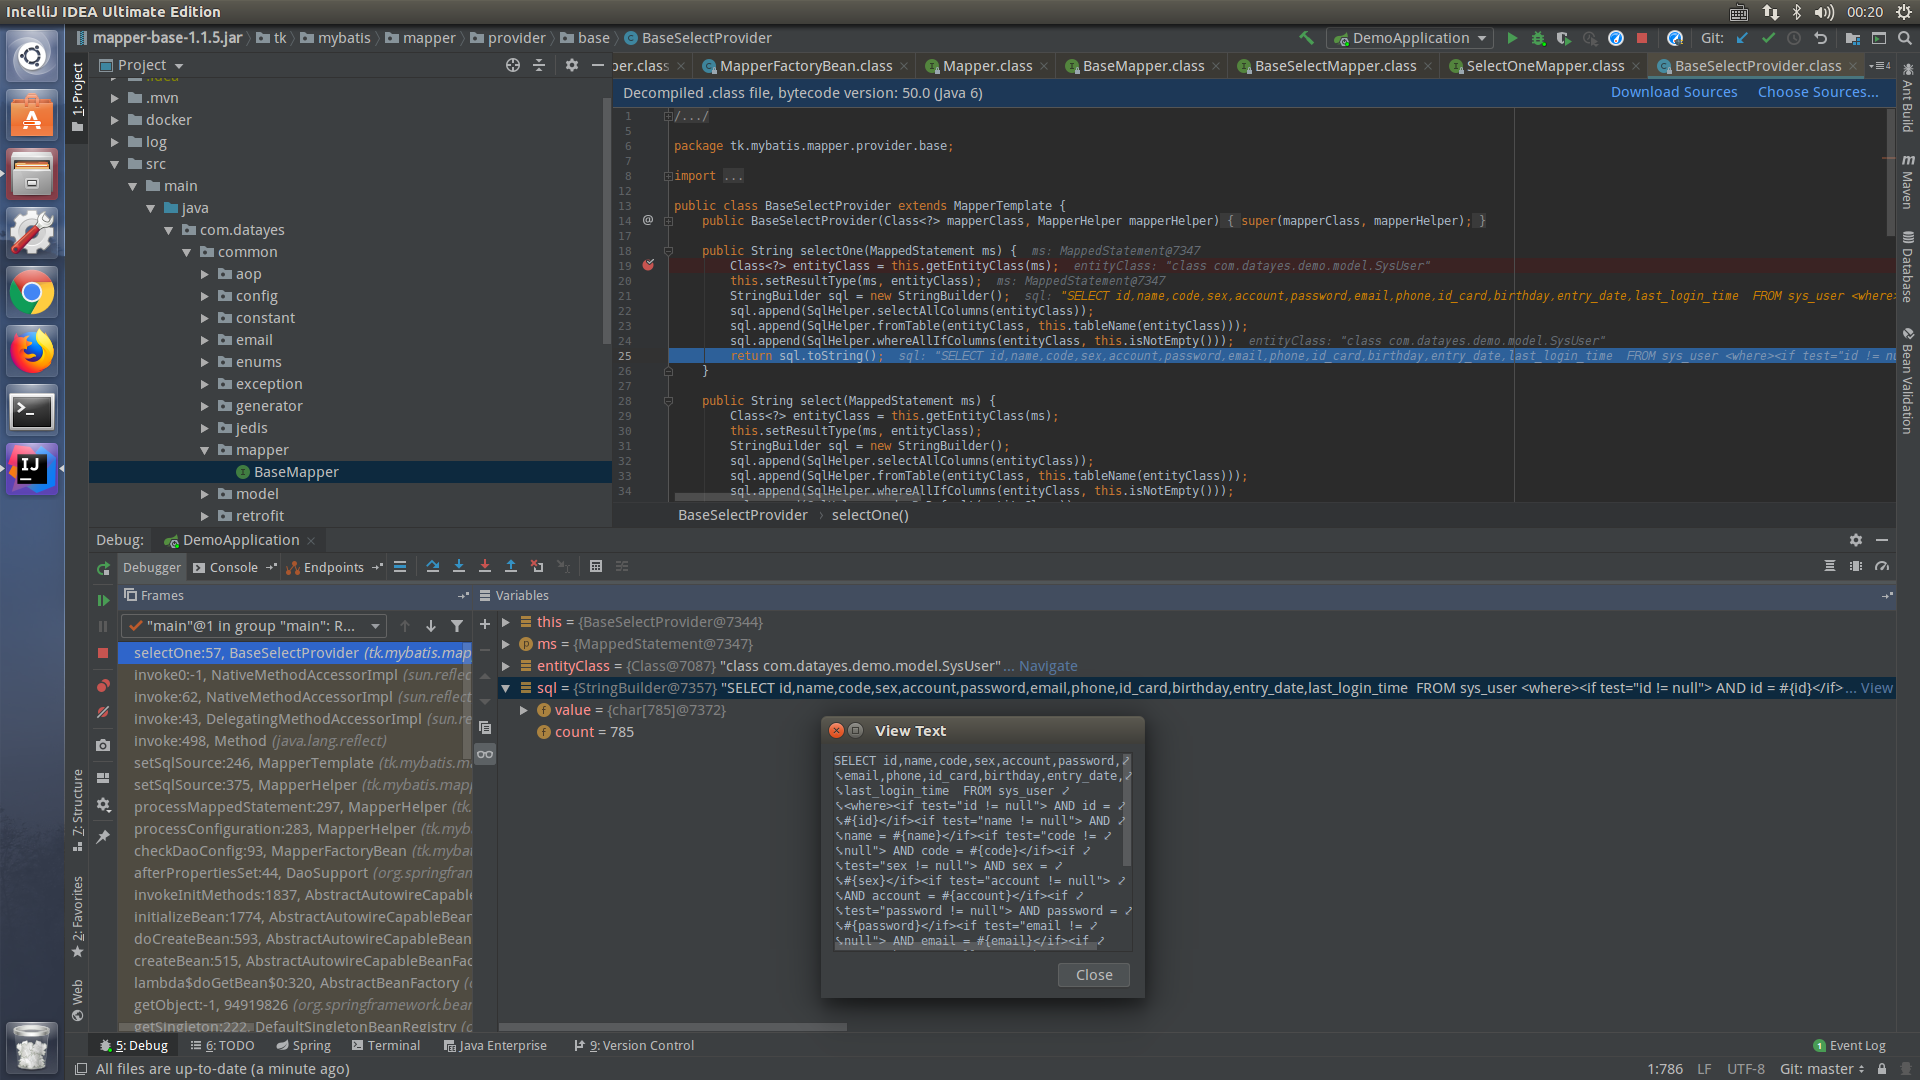
Task: Click Rerun DemoApplication icon in debug panel
Action: (x=103, y=568)
